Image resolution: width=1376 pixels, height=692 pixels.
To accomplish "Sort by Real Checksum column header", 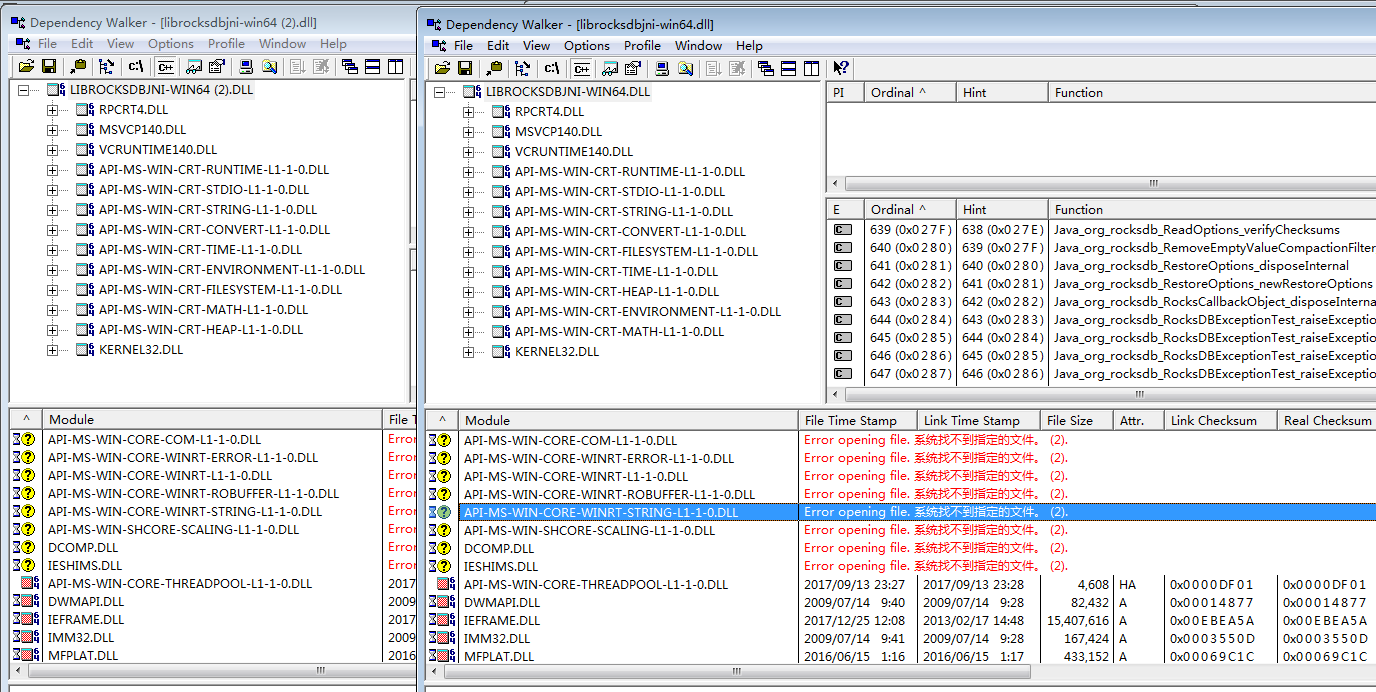I will 1326,420.
